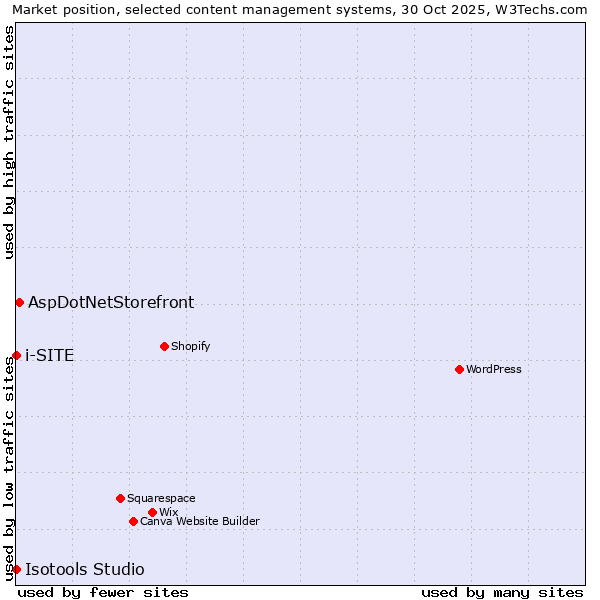Click the 'used by low traffic sites' label
This screenshot has height=600, width=600.
(x=9, y=468)
